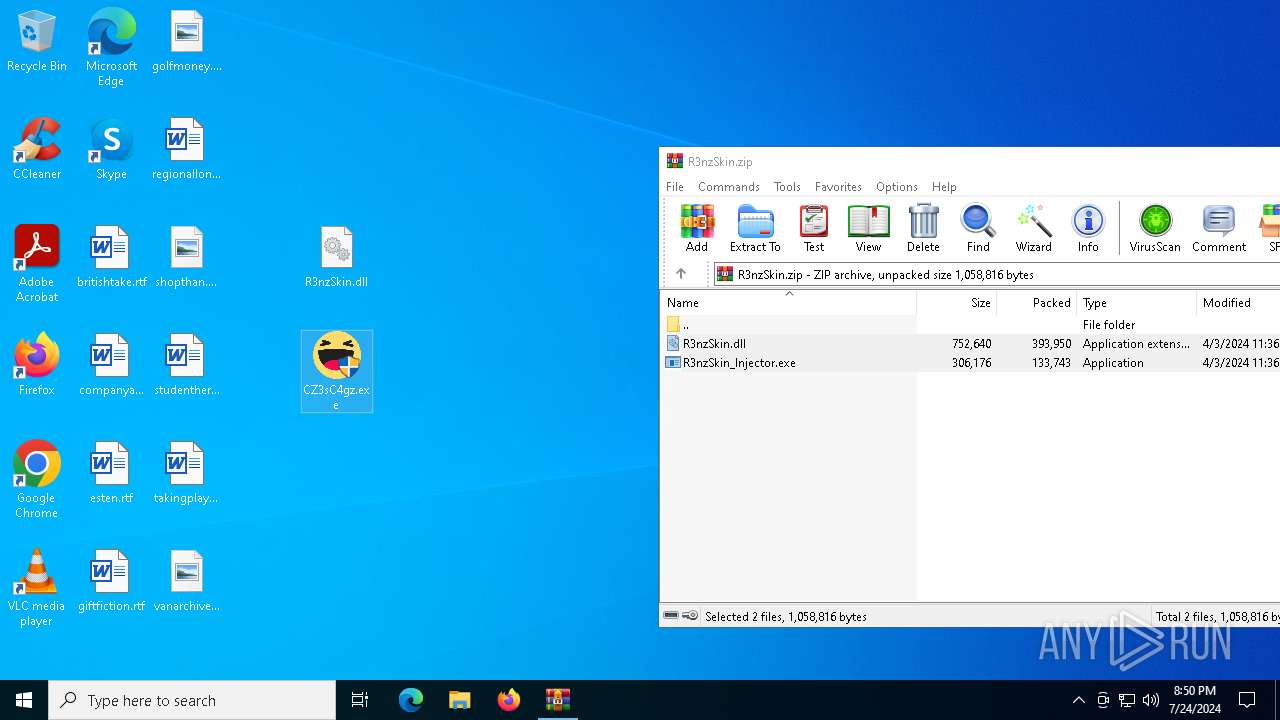This screenshot has height=720, width=1280.
Task: Select the VLC media player shortcut
Action: coord(37,588)
